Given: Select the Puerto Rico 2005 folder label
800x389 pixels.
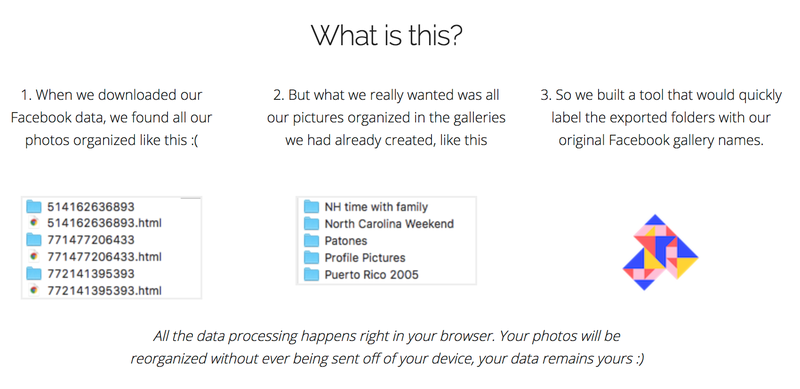Looking at the screenshot, I should [x=371, y=275].
